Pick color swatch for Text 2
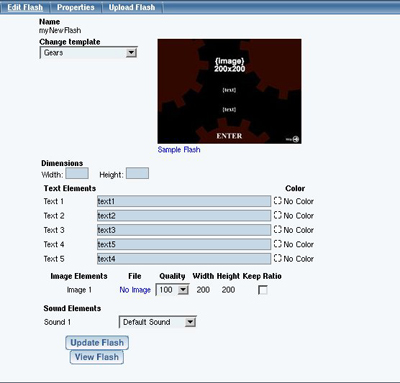Viewport: 400px width, 383px height. click(278, 215)
